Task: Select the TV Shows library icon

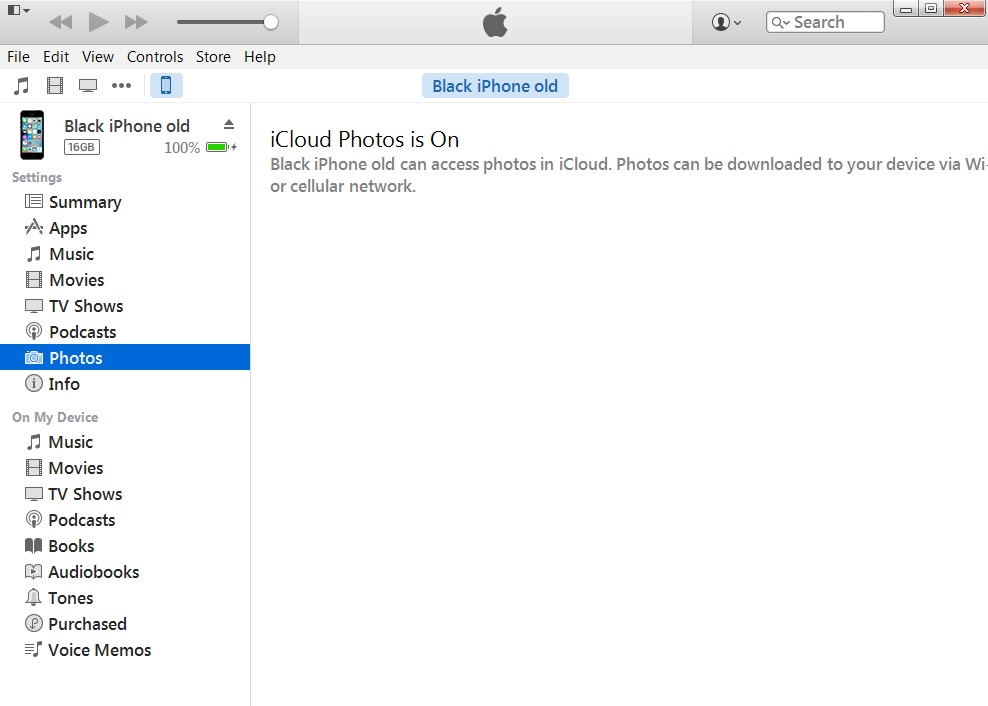Action: click(x=88, y=85)
